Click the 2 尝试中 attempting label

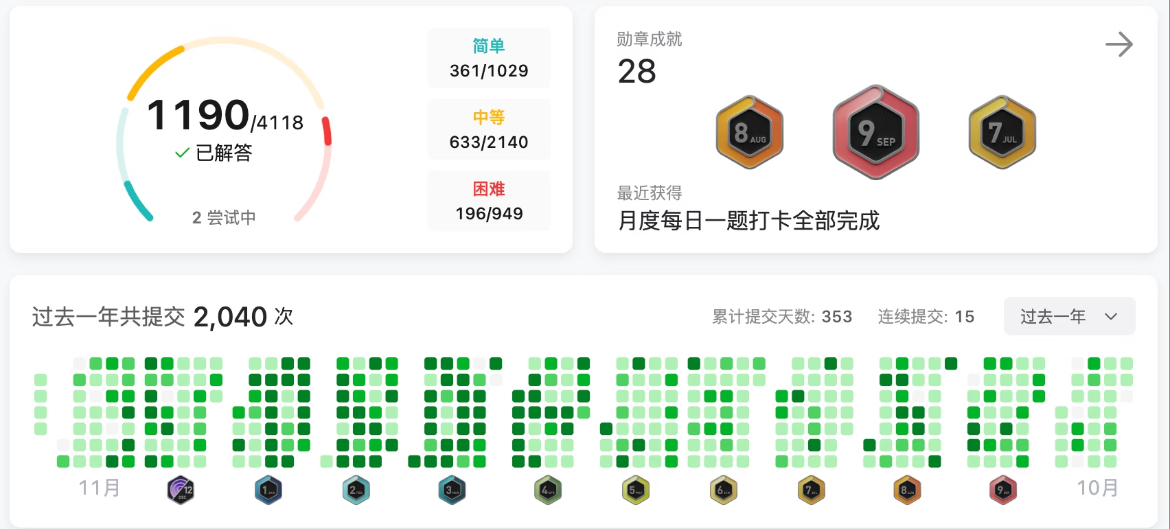[x=224, y=218]
